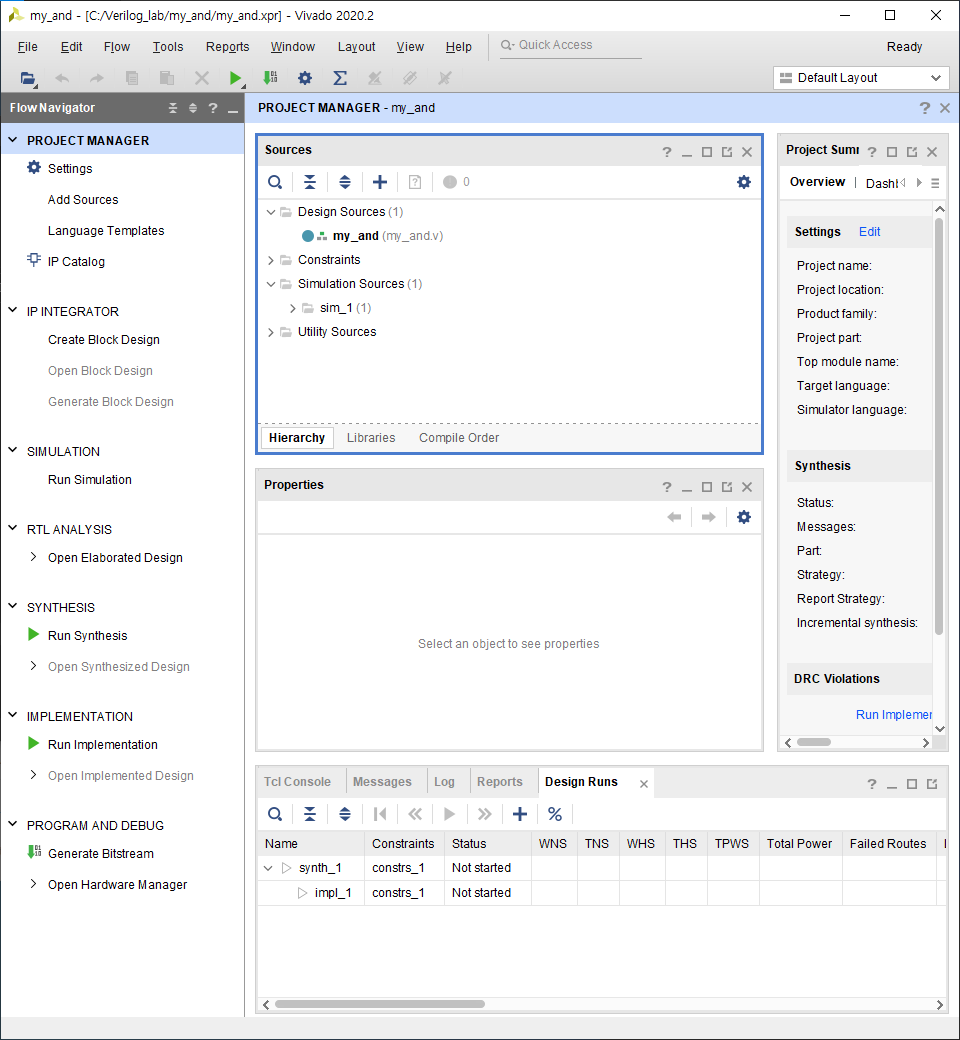Image resolution: width=960 pixels, height=1040 pixels.
Task: Open the Flow menu
Action: click(x=117, y=46)
